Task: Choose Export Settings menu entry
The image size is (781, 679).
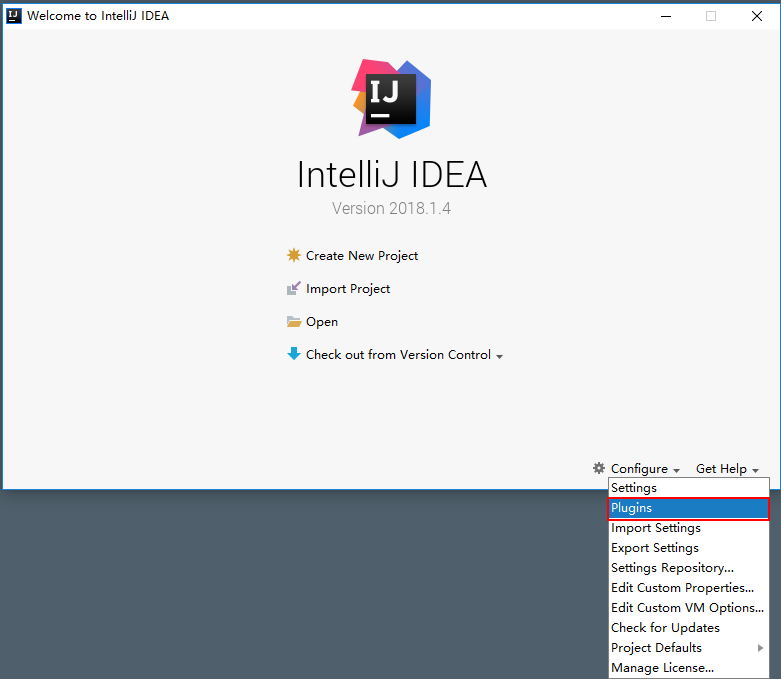Action: click(689, 548)
